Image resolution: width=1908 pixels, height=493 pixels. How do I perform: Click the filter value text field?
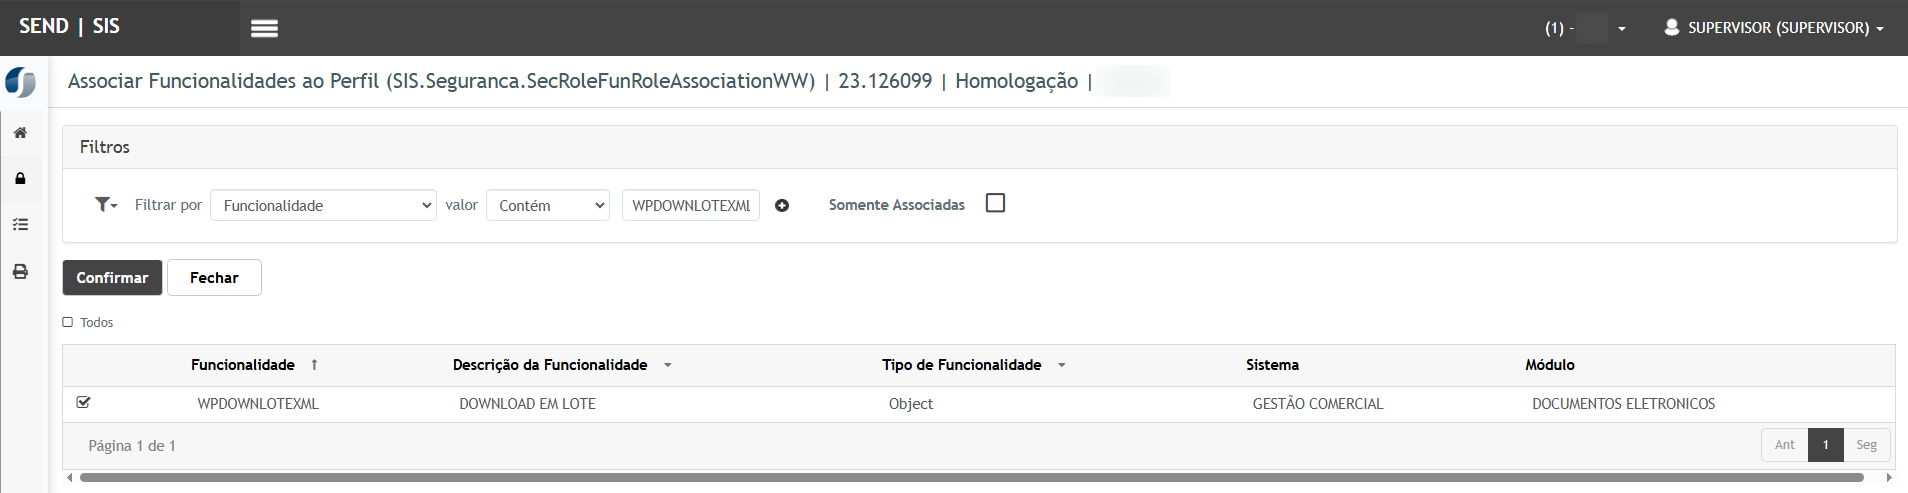point(690,205)
